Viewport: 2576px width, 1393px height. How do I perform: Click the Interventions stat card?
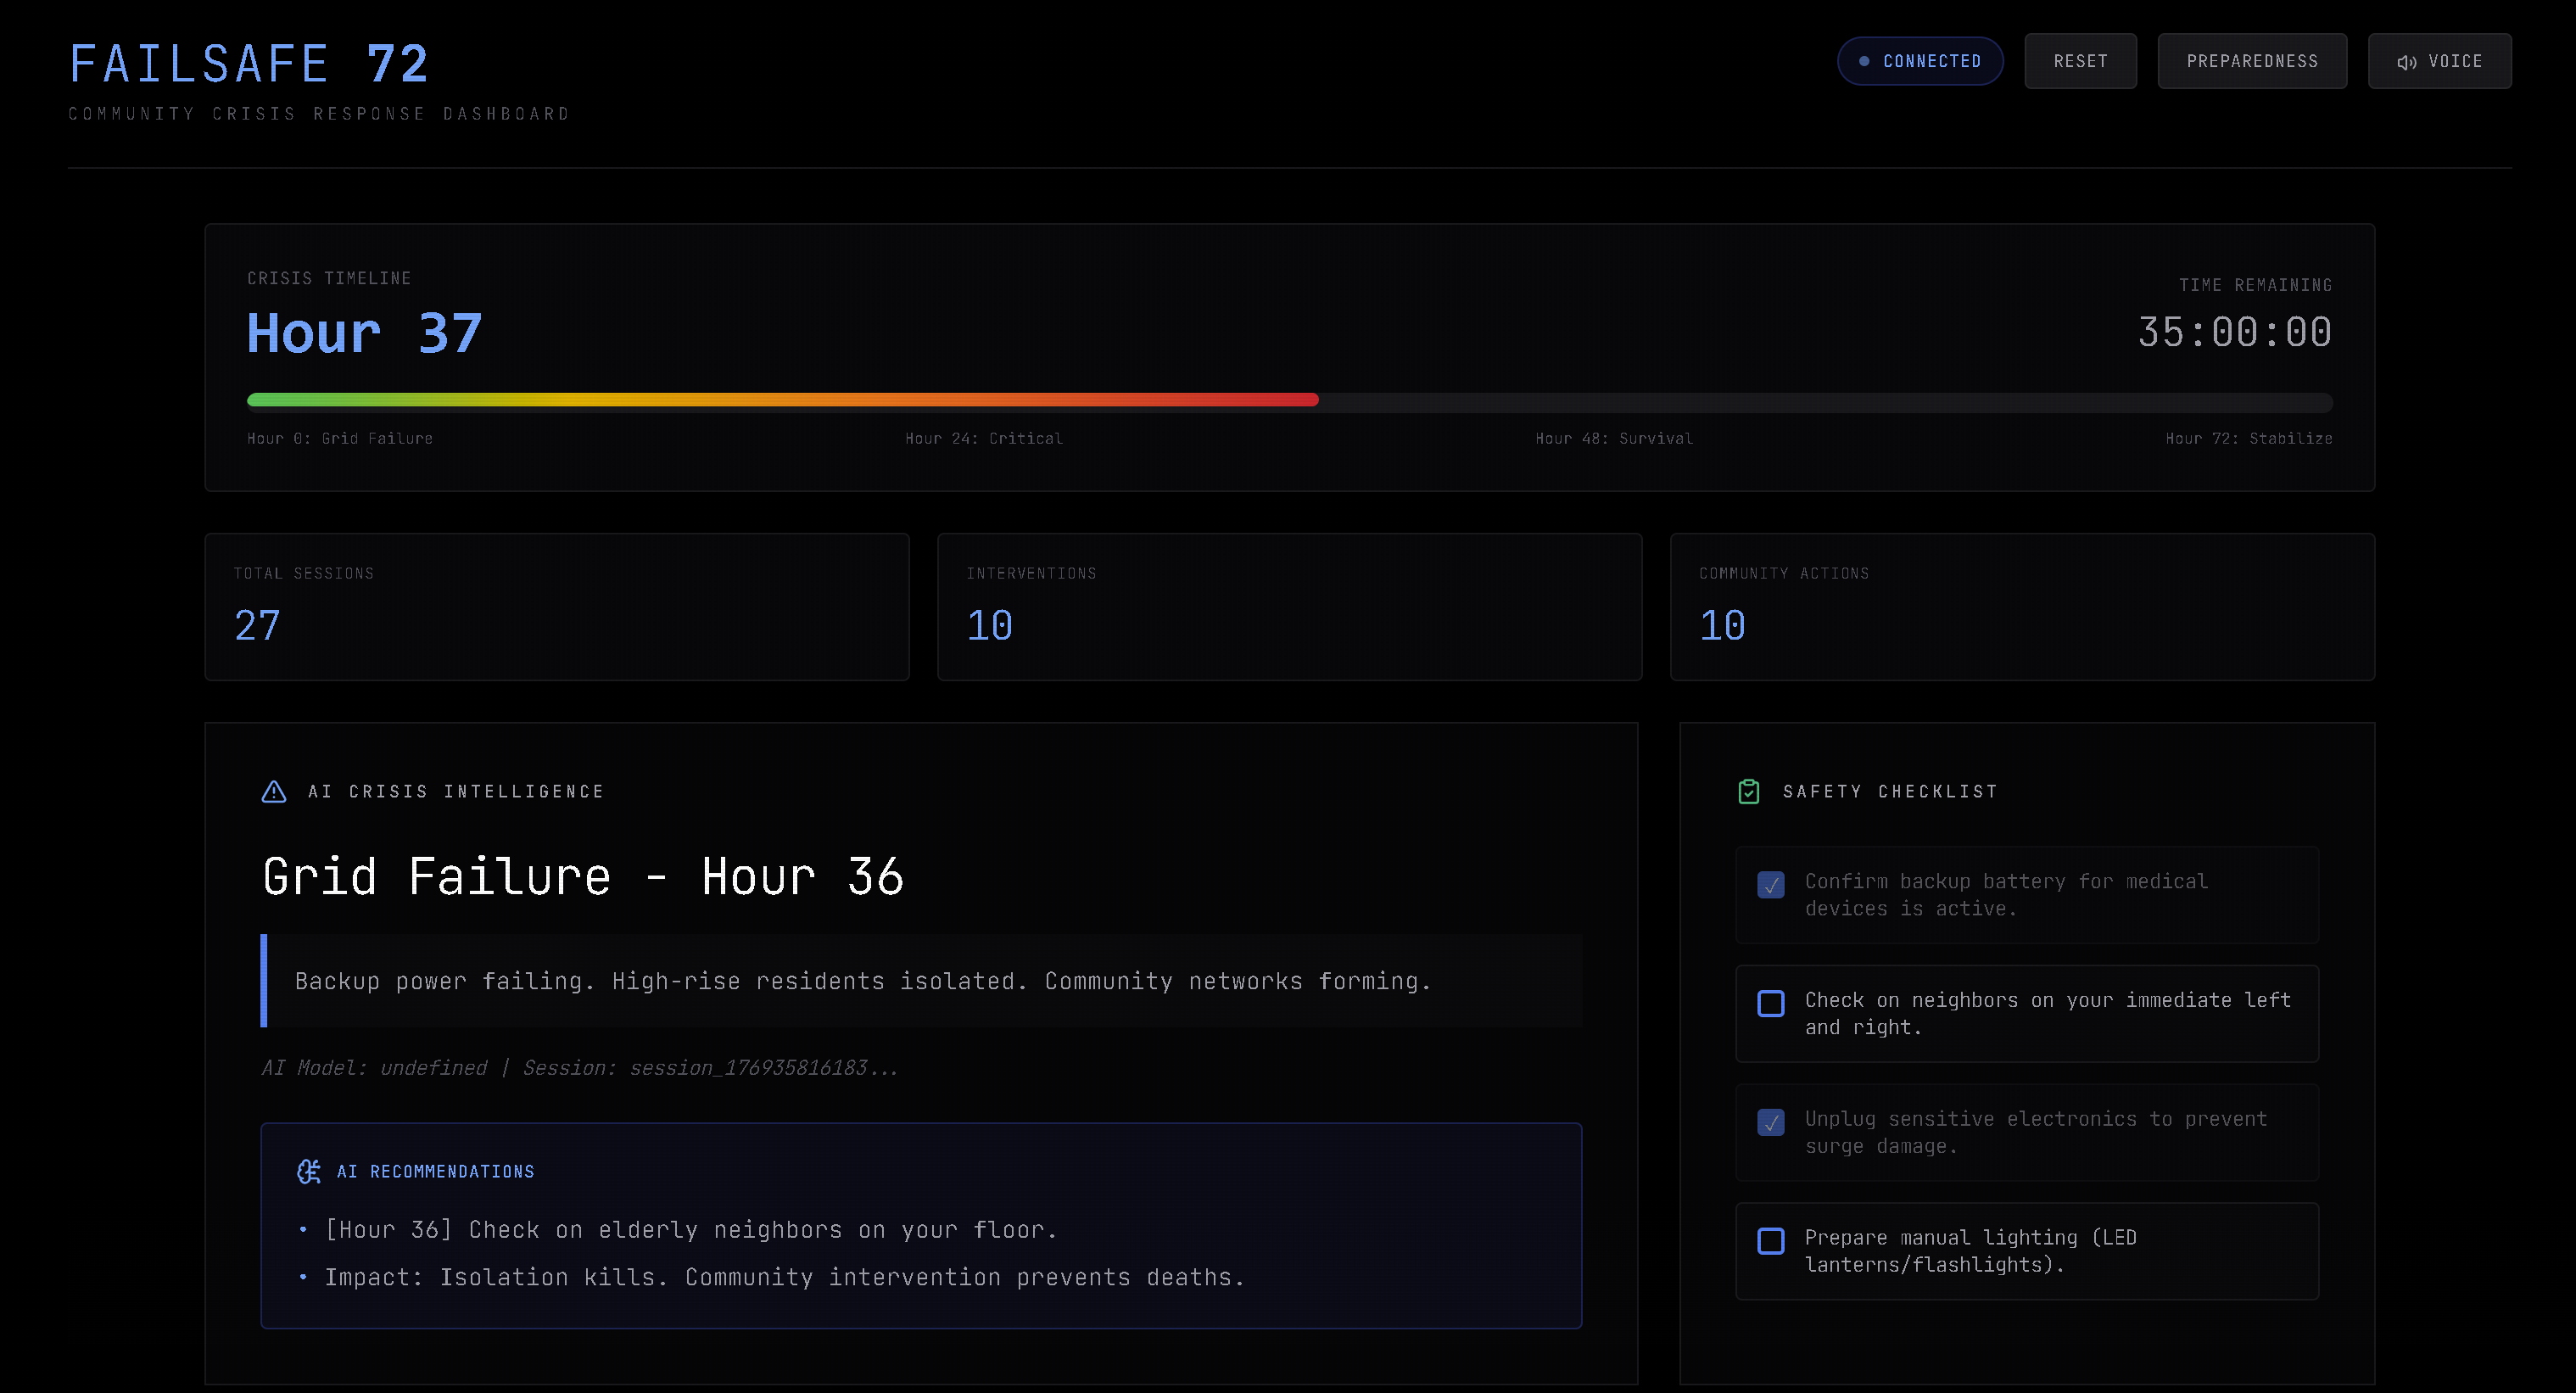coord(1289,607)
